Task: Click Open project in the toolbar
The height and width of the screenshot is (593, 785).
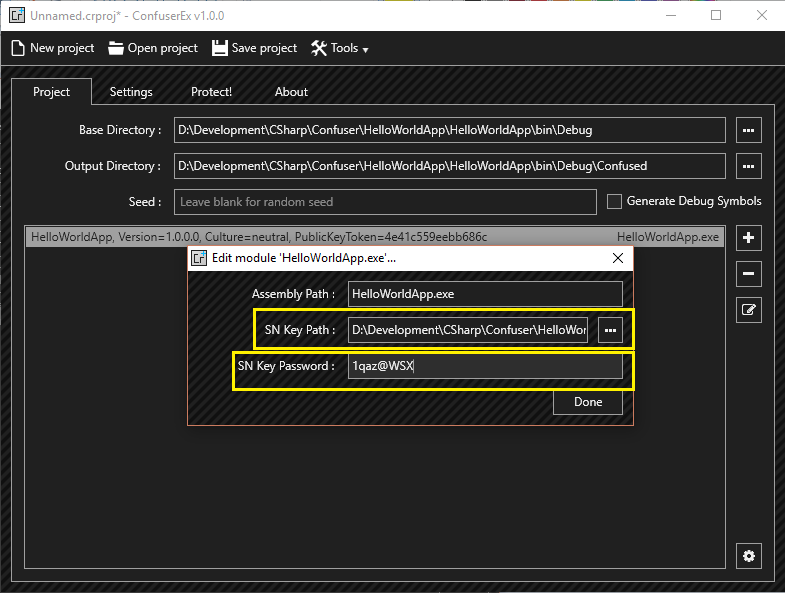Action: 153,48
